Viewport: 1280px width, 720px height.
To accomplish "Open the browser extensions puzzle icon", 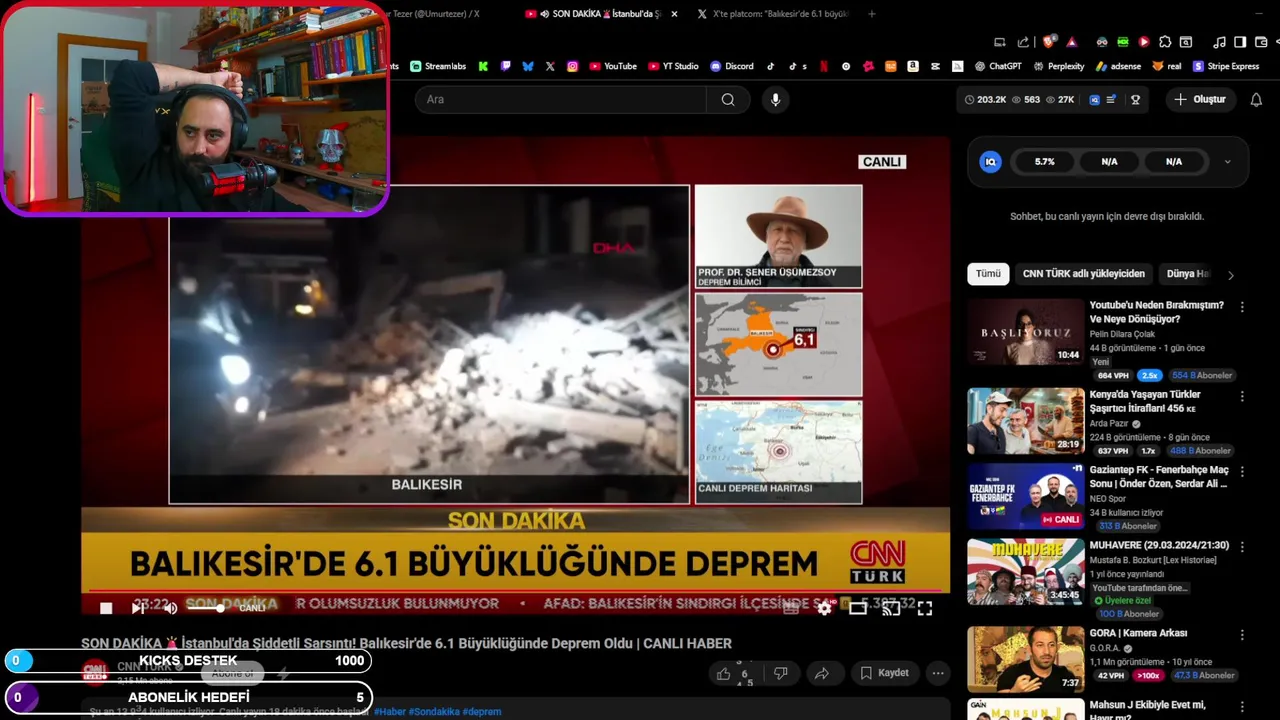I will click(x=1165, y=41).
